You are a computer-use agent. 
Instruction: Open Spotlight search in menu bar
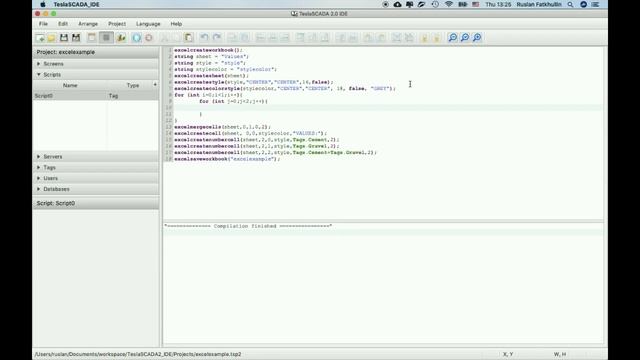[570, 4]
